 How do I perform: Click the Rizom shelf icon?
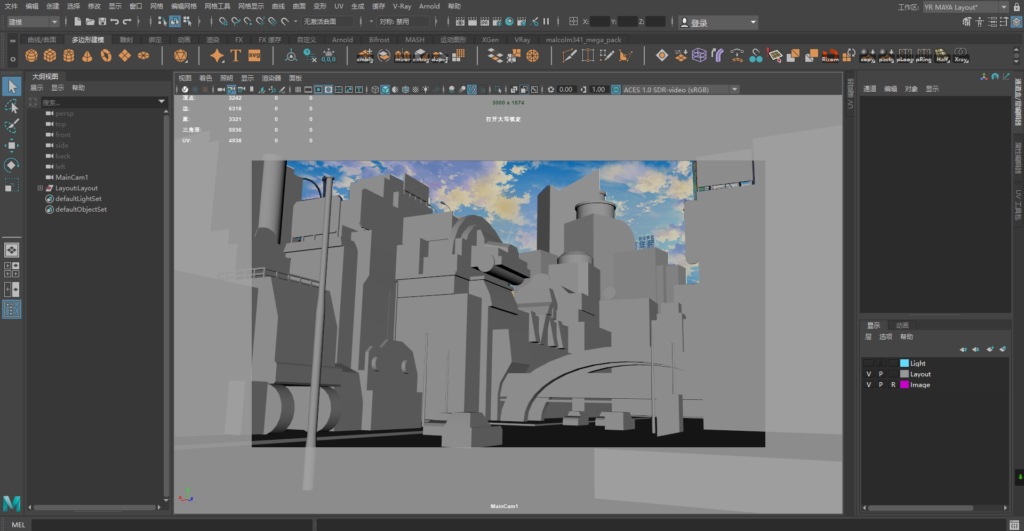point(830,56)
